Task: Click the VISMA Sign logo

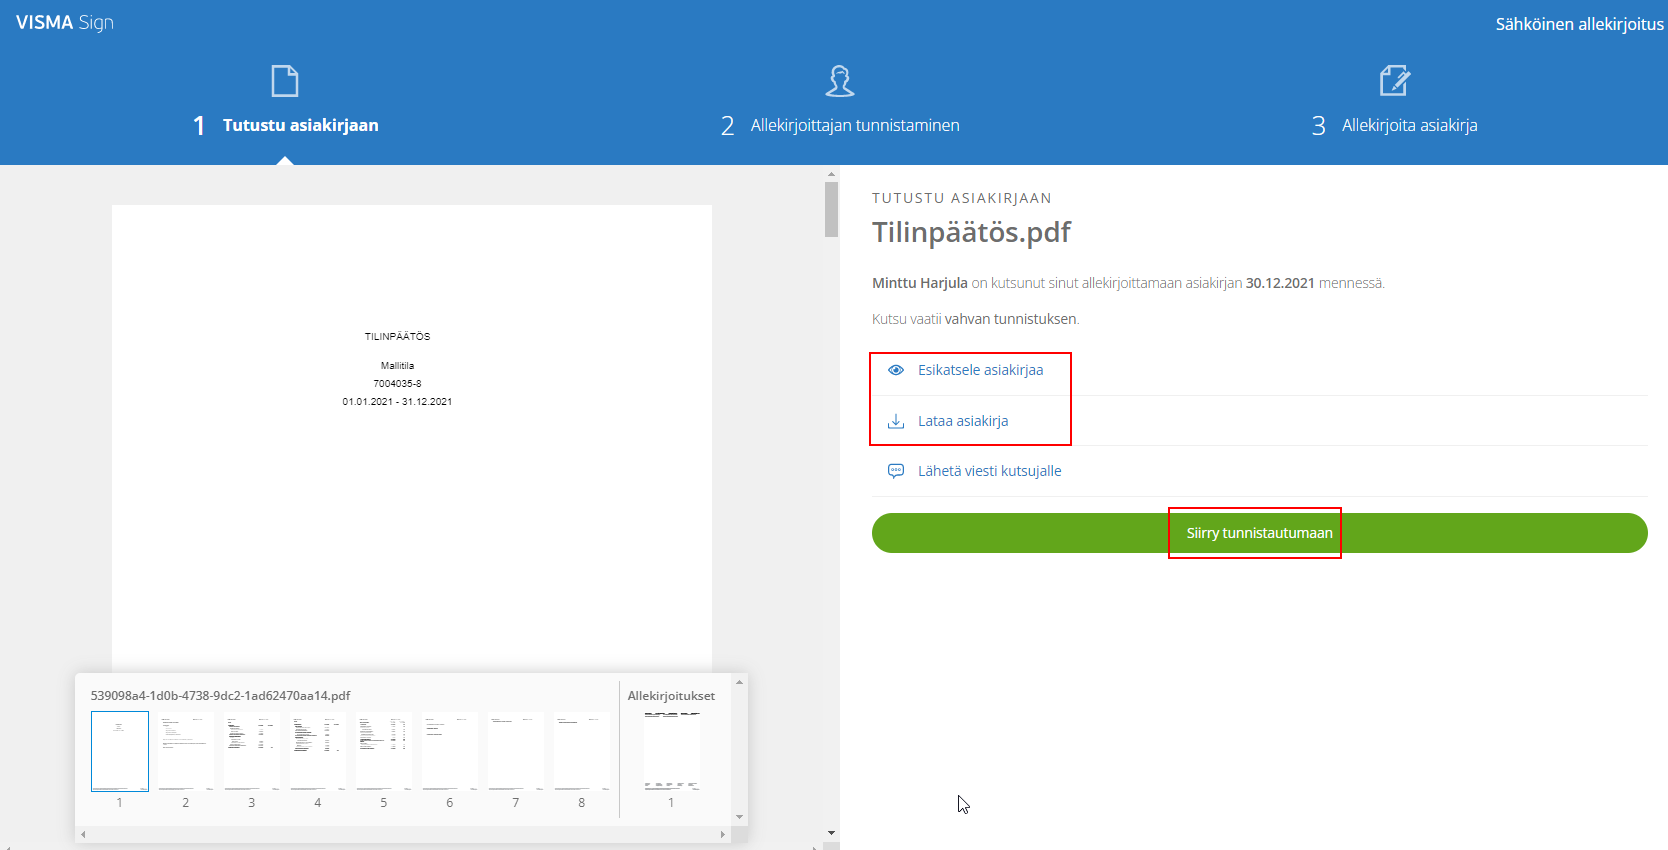Action: click(65, 22)
